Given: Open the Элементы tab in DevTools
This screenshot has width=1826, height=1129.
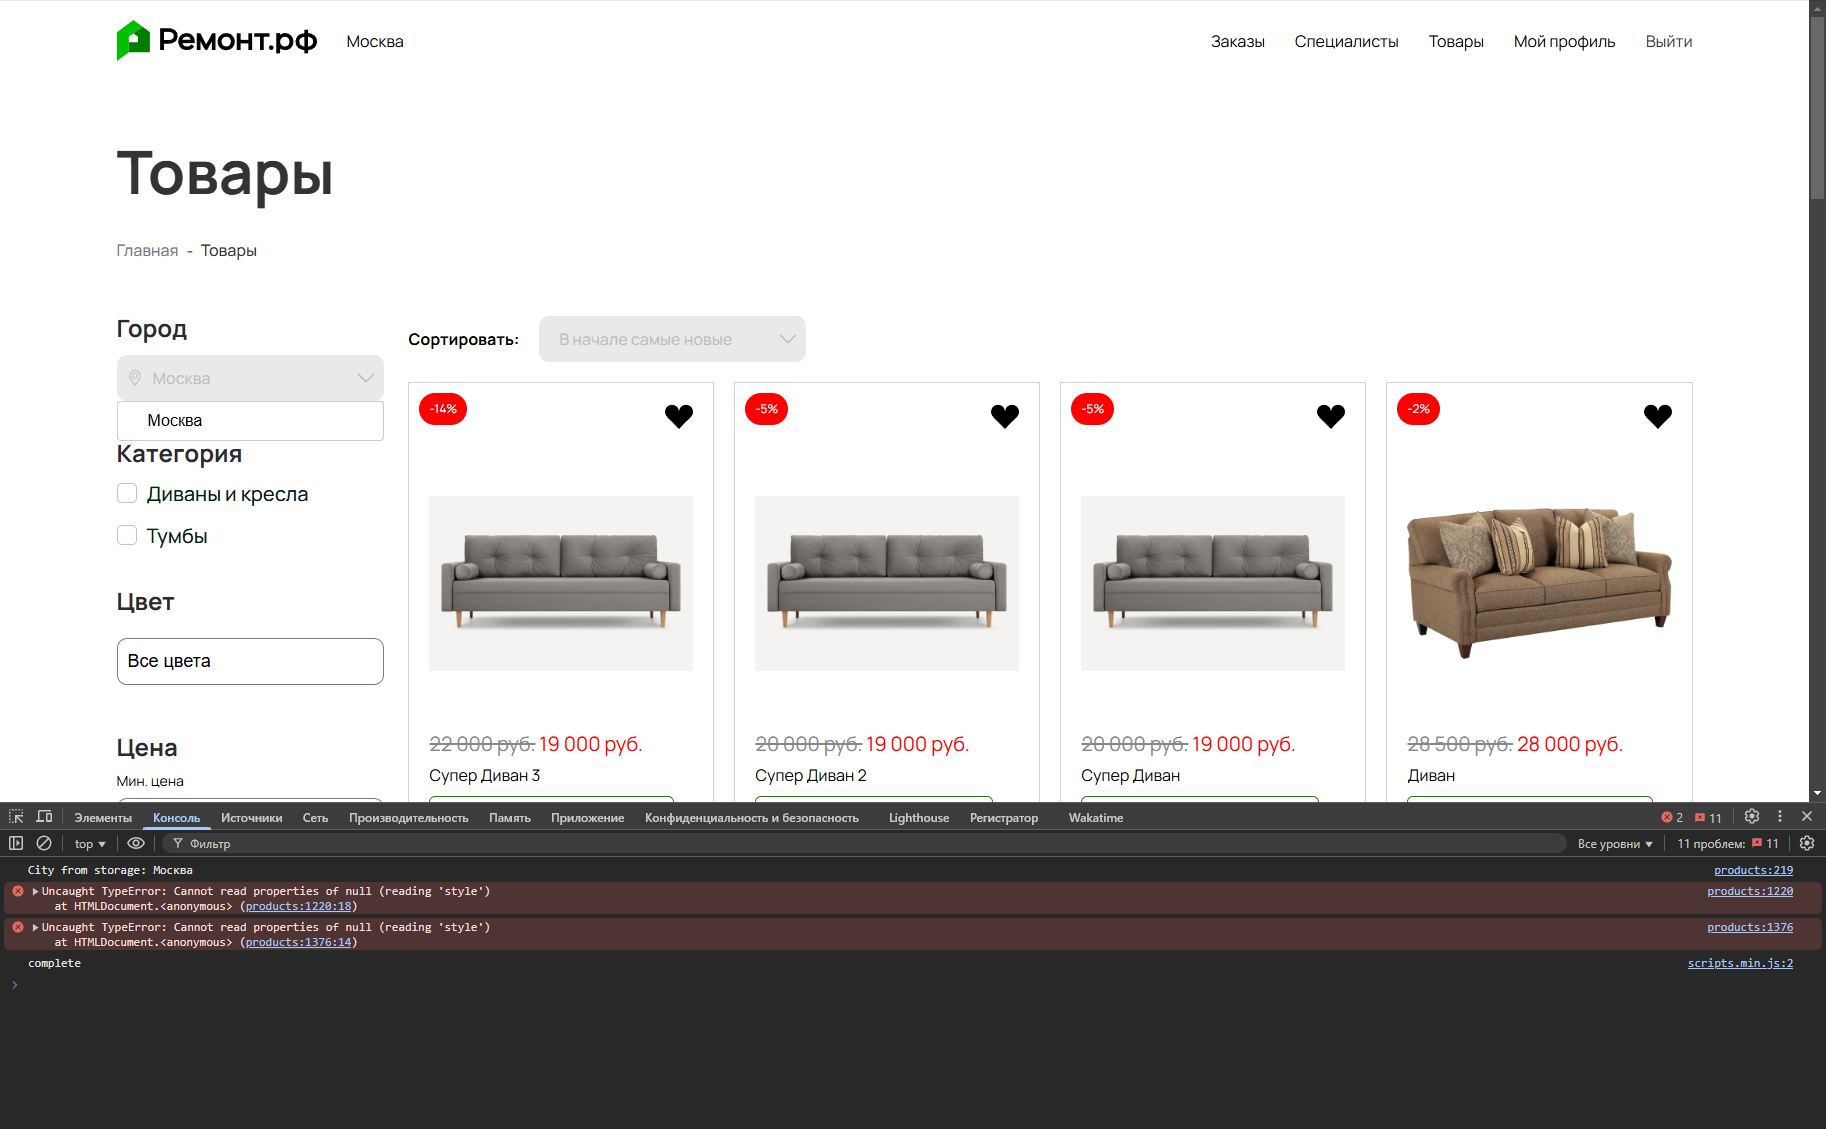Looking at the screenshot, I should click(x=103, y=818).
